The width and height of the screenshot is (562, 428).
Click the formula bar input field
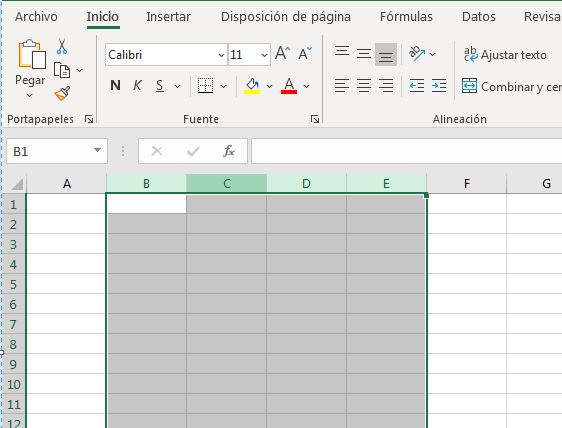pos(406,151)
